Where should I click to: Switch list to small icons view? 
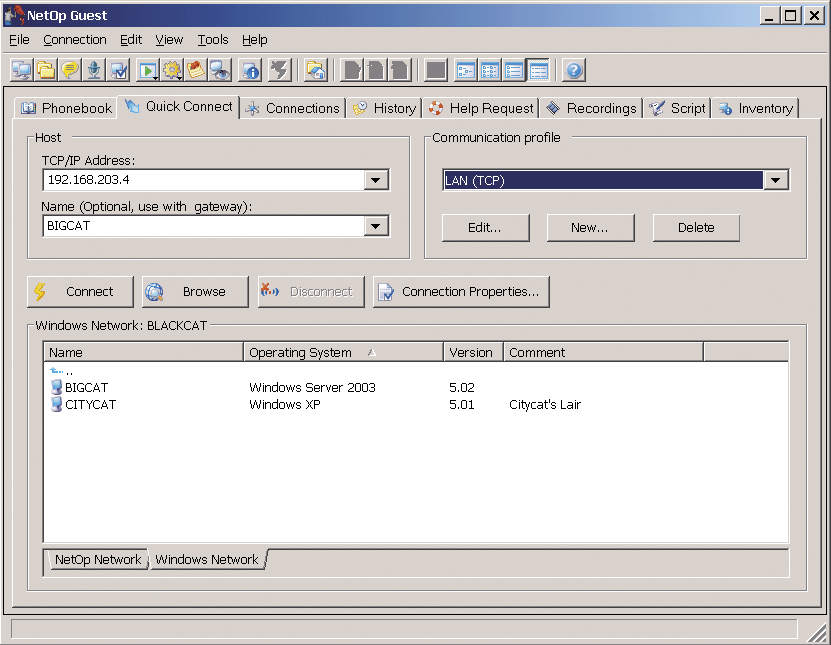pyautogui.click(x=490, y=70)
